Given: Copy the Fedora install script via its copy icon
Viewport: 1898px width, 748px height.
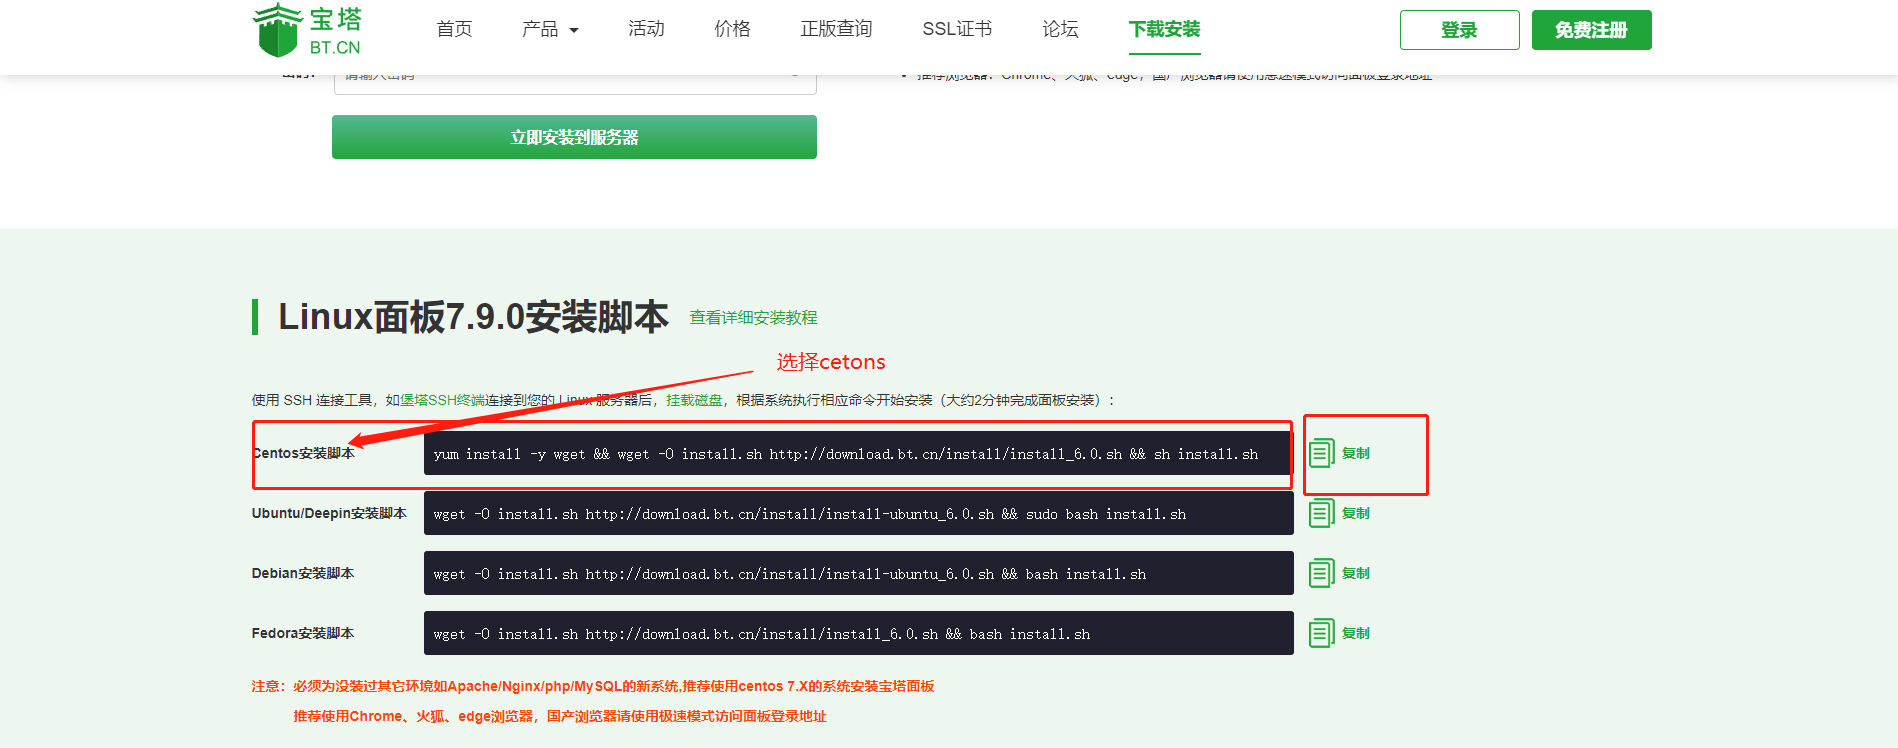Looking at the screenshot, I should (1322, 633).
